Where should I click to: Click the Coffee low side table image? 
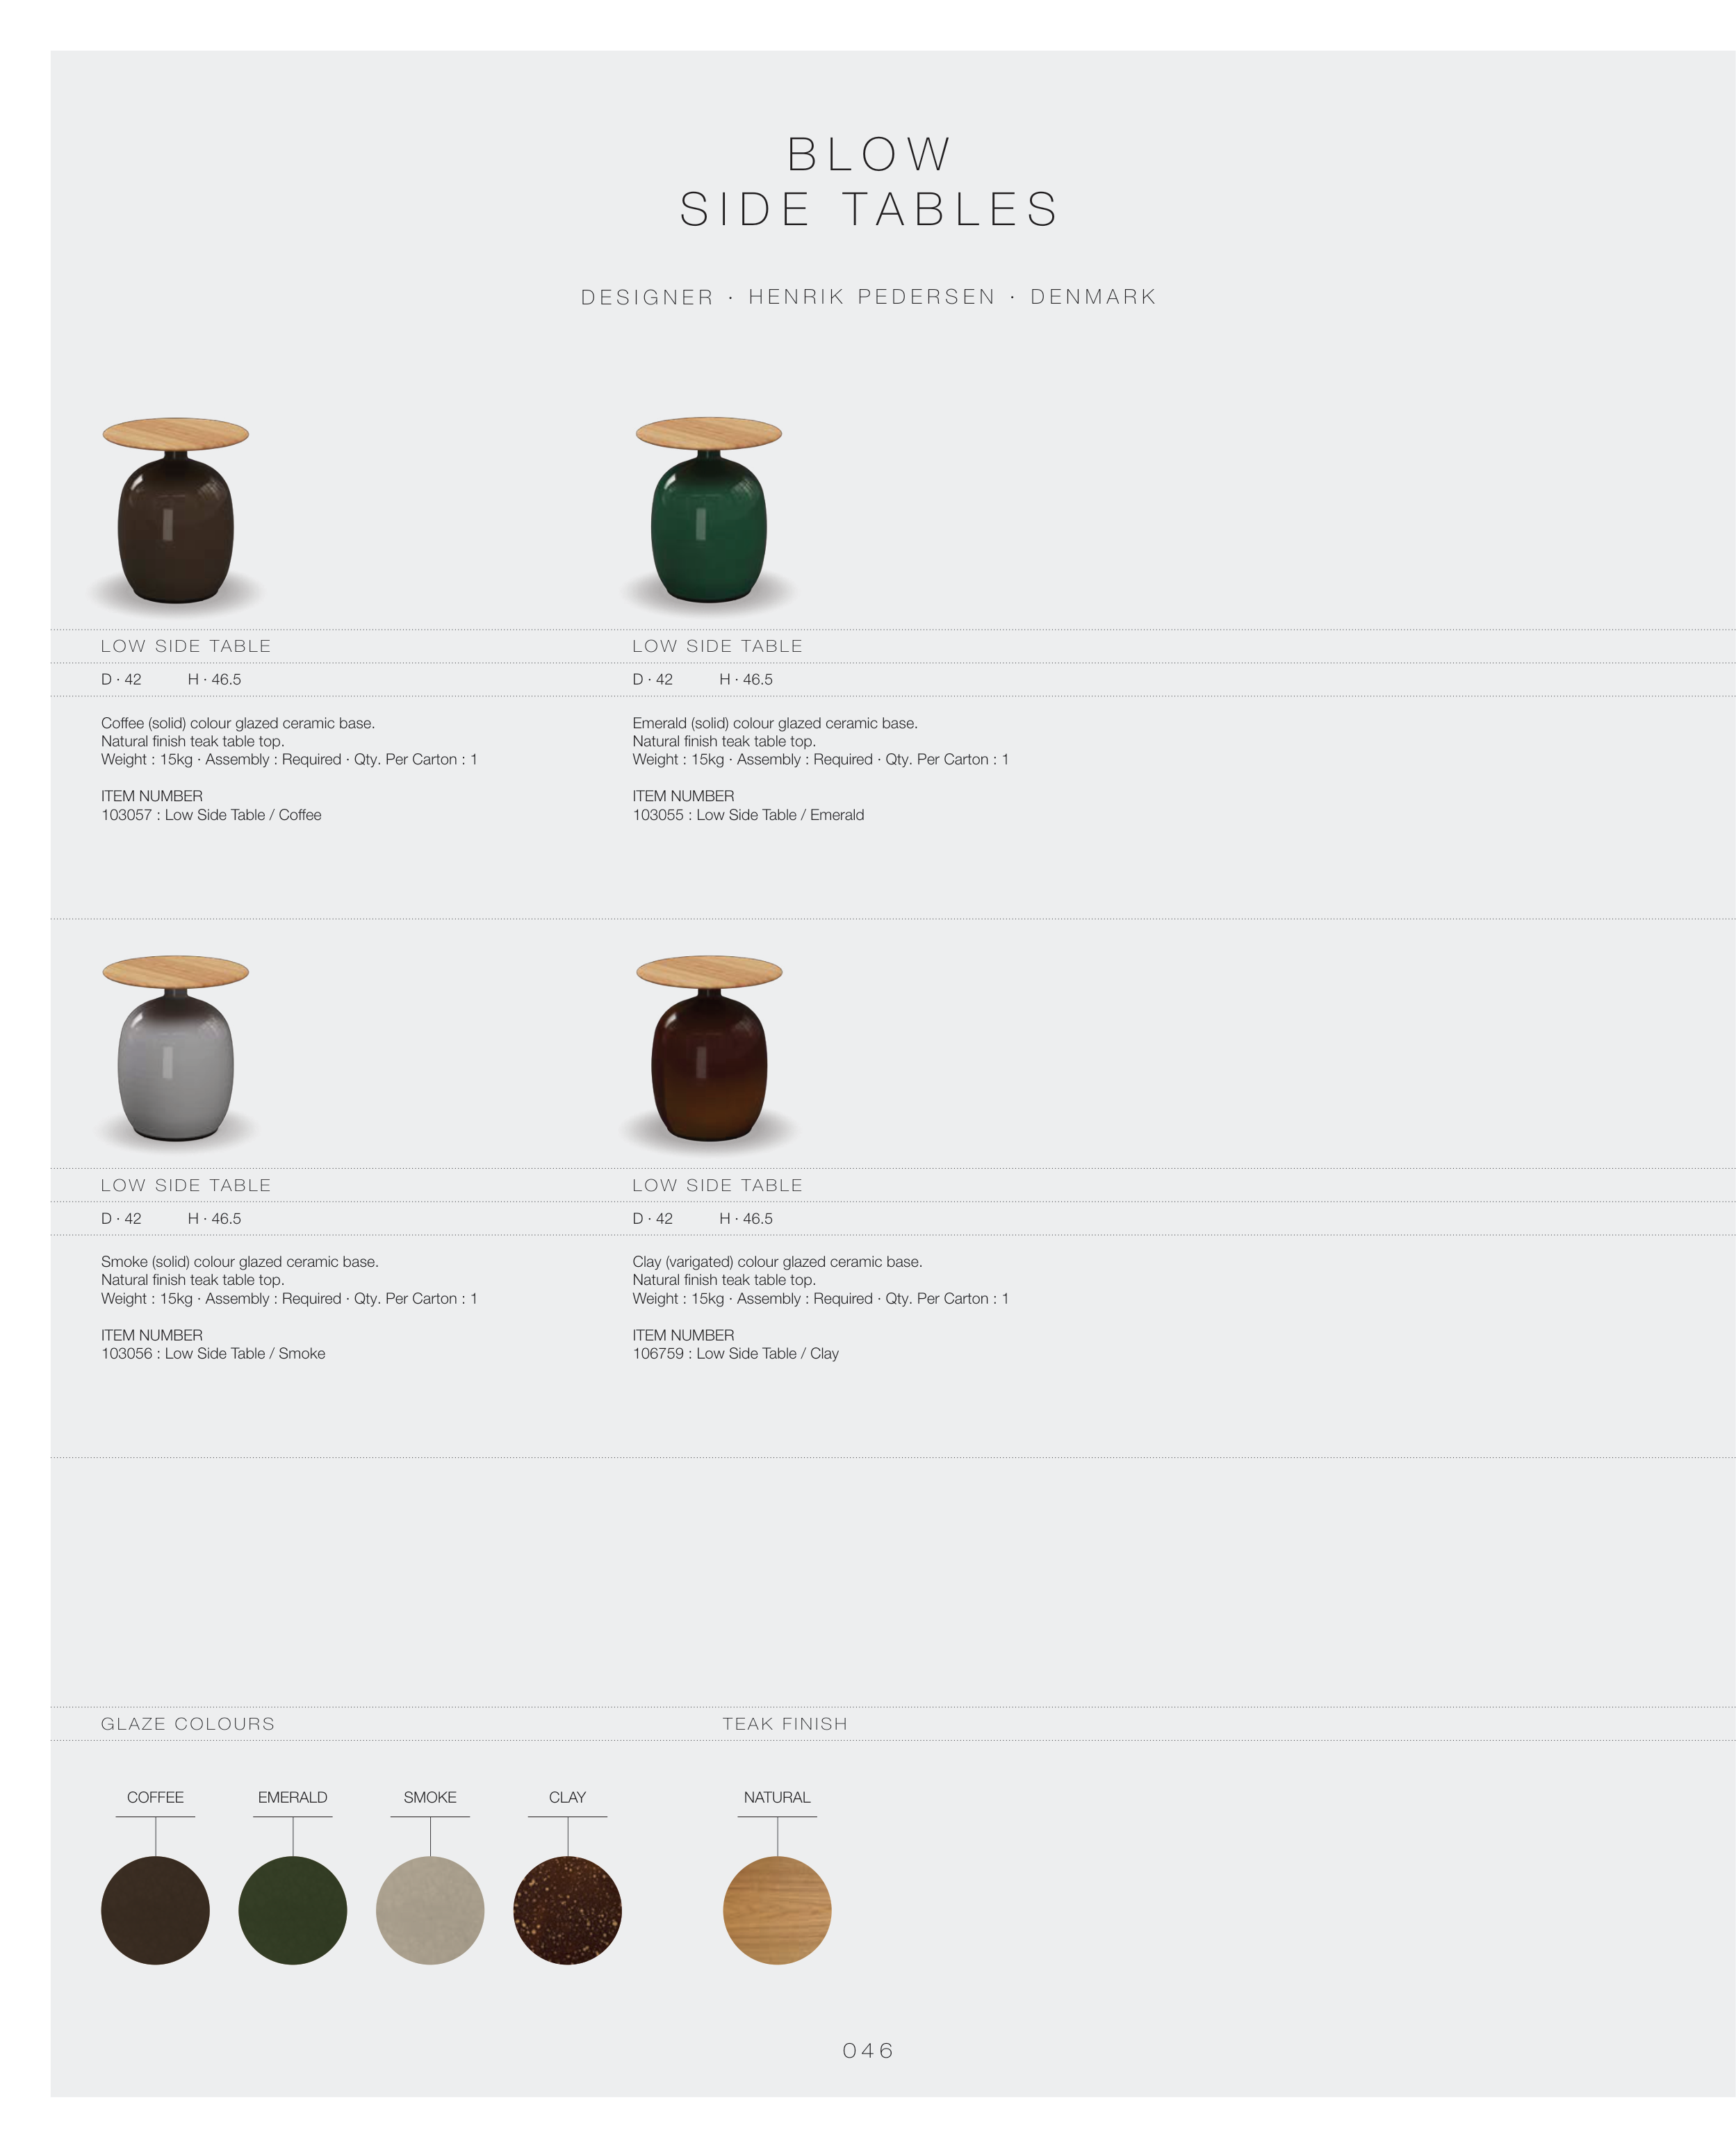pyautogui.click(x=176, y=511)
